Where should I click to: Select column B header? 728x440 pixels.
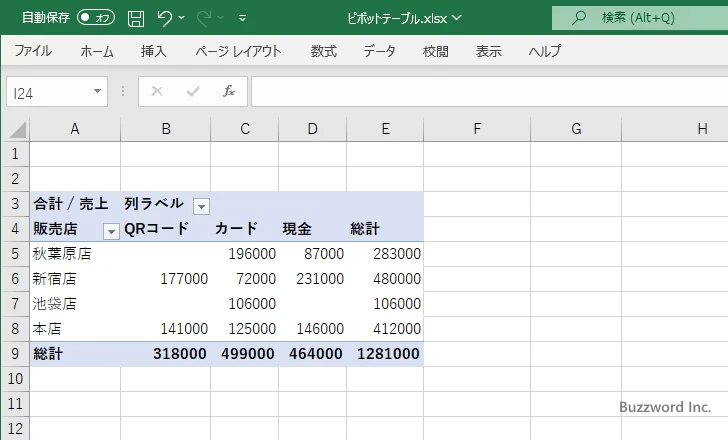166,129
